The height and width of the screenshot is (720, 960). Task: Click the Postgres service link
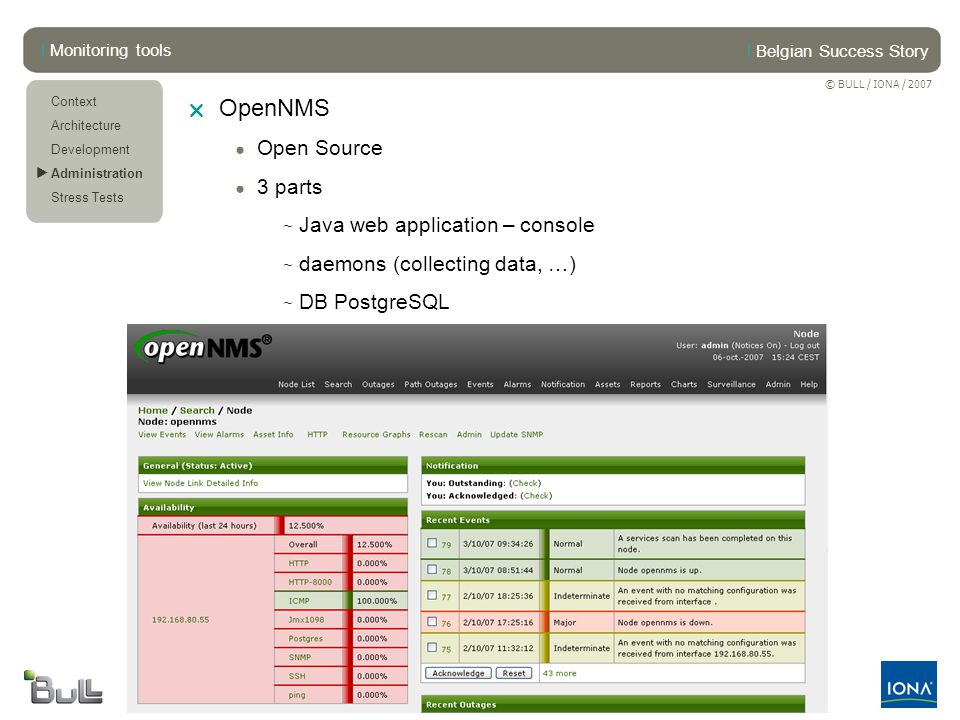point(306,639)
